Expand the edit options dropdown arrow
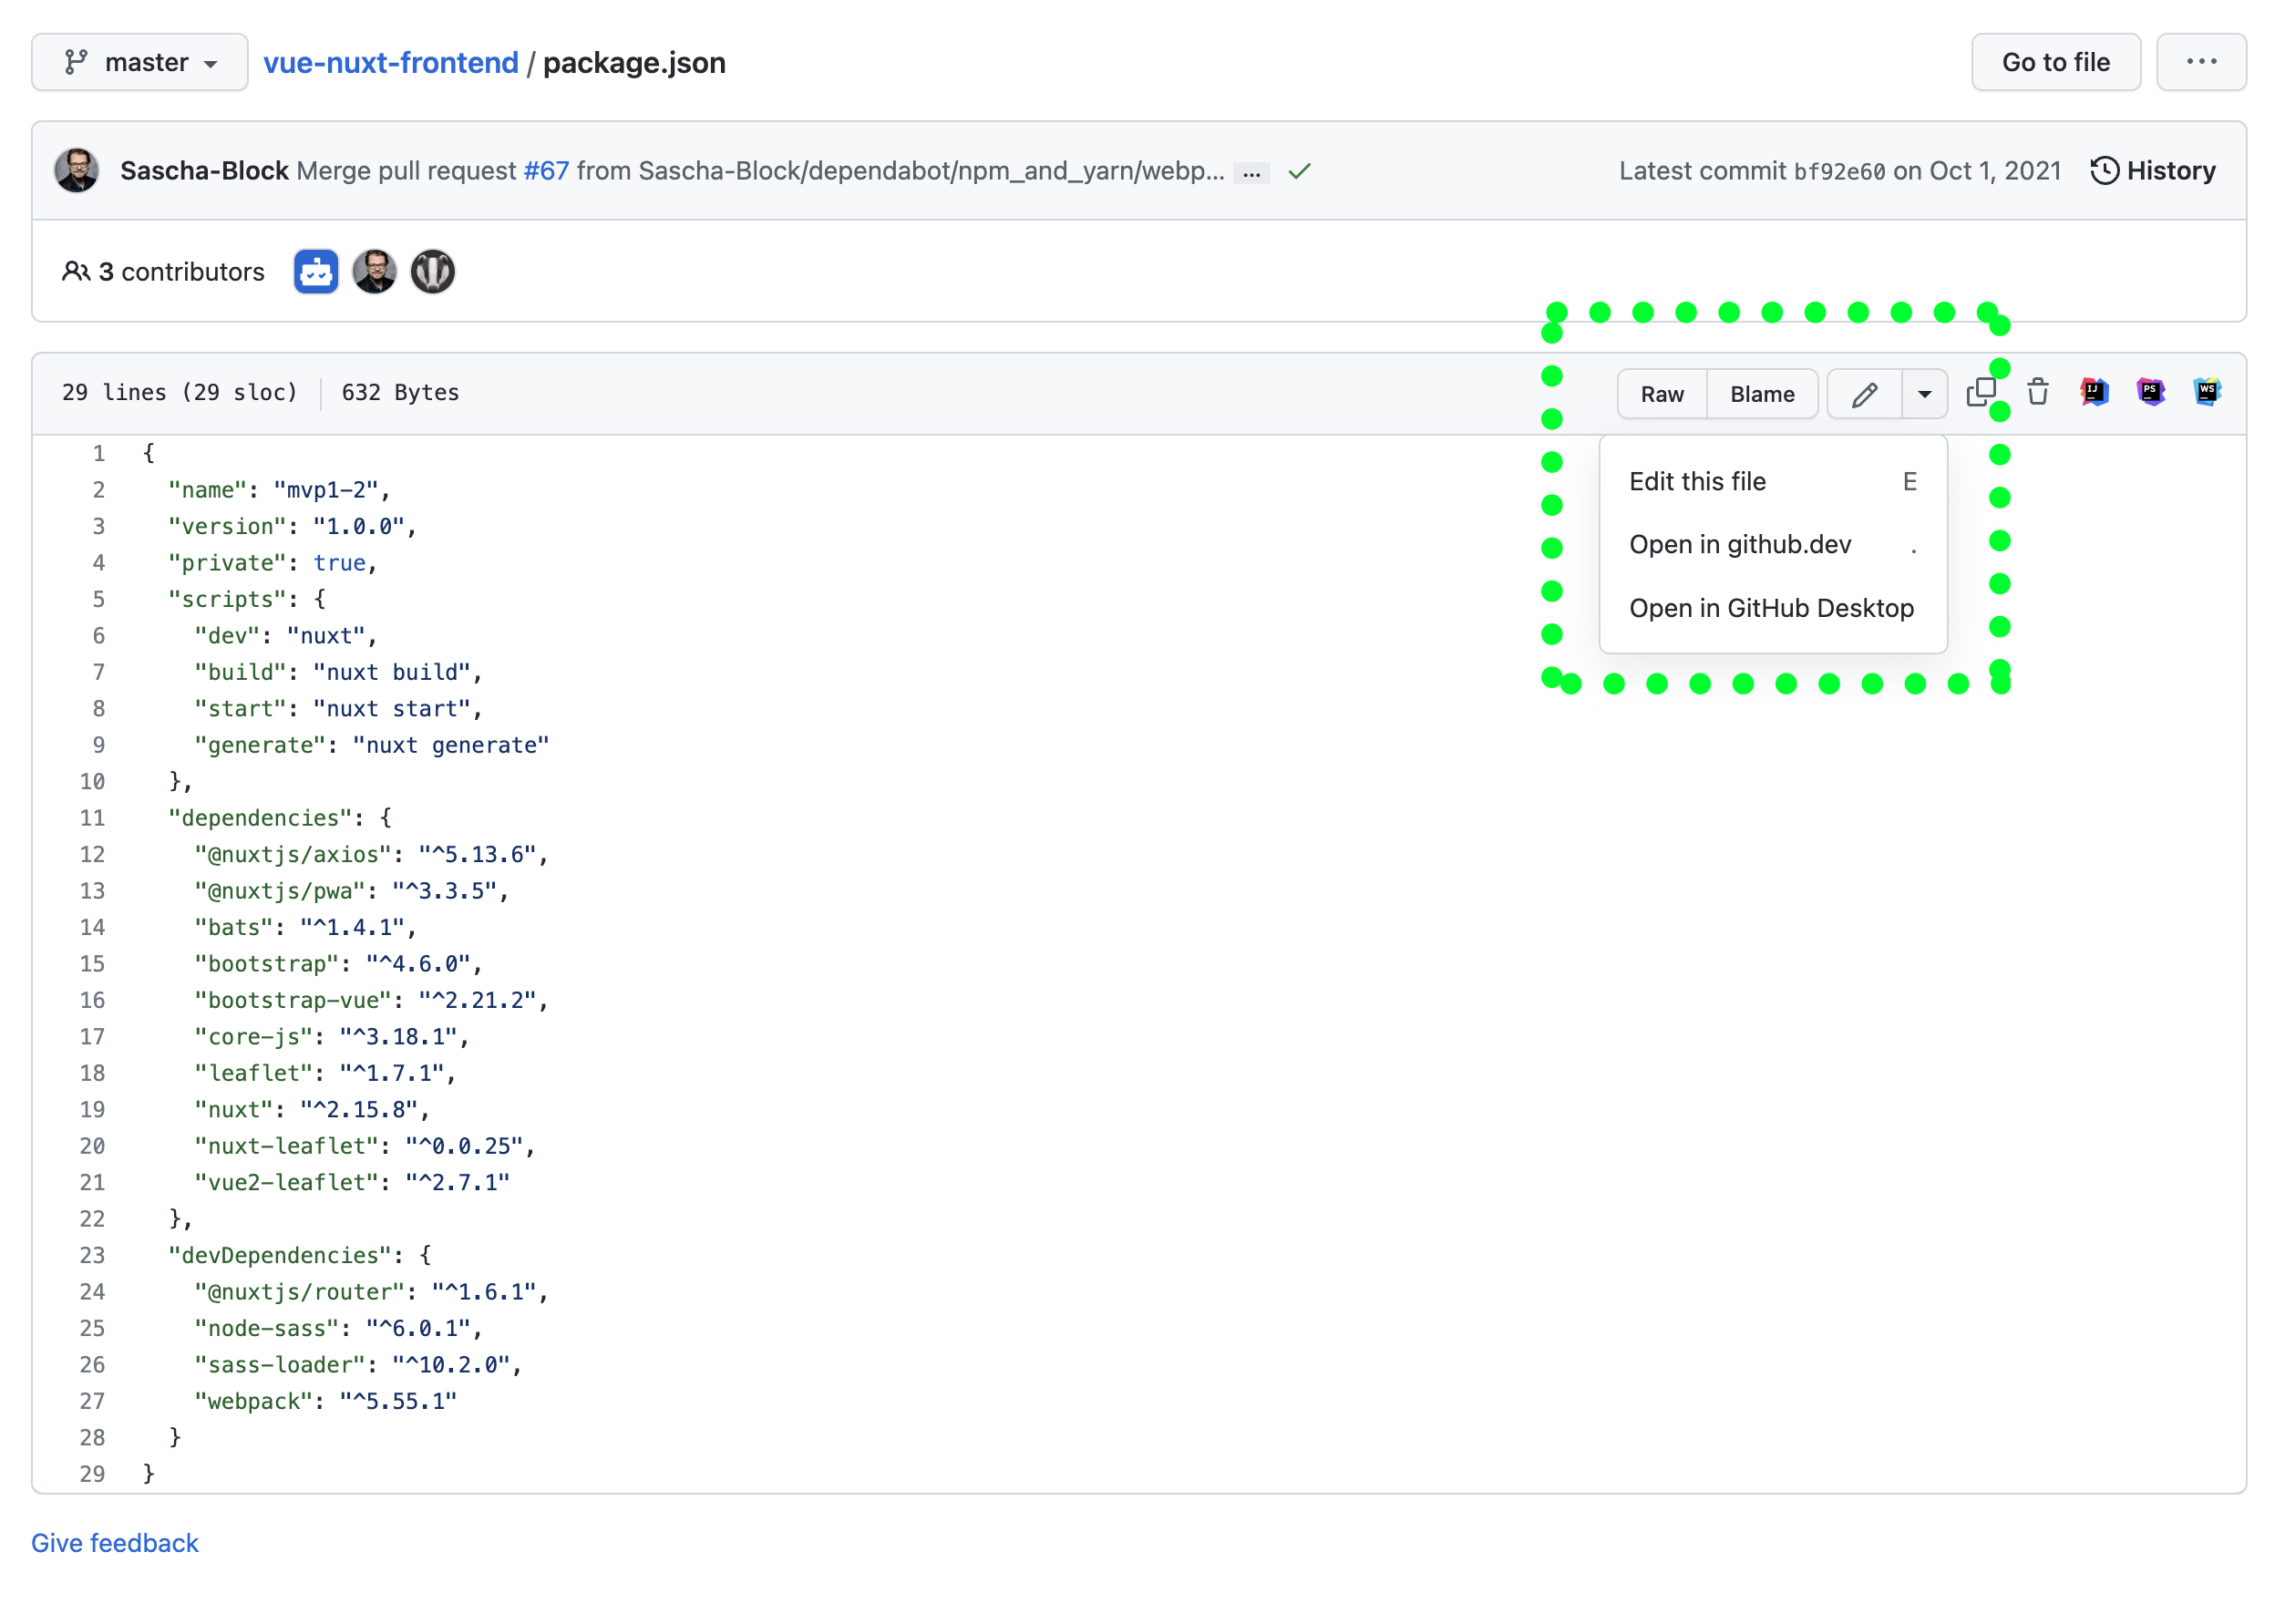The height and width of the screenshot is (1624, 2275). (1923, 393)
